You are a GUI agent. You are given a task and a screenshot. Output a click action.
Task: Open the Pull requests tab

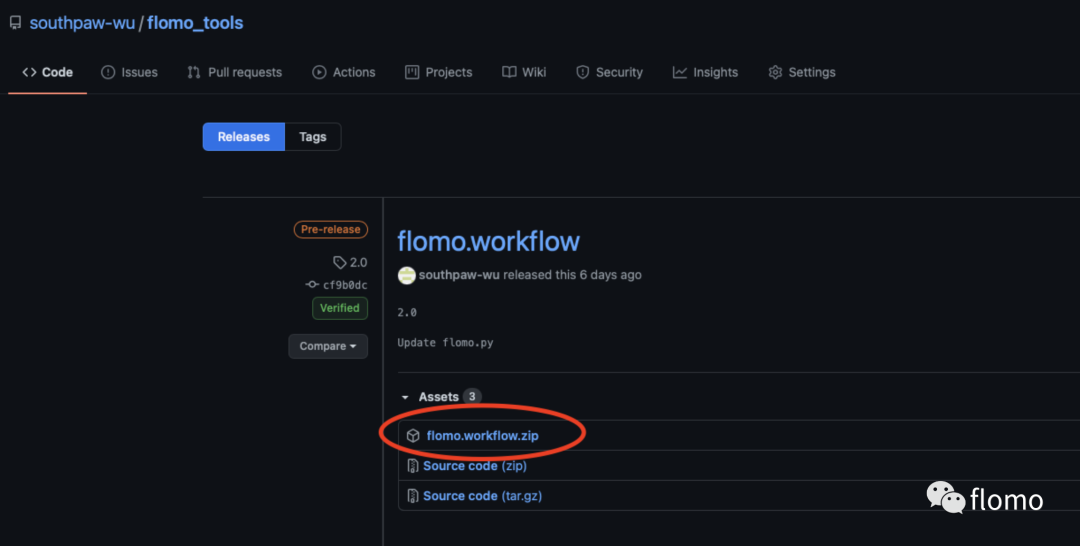(235, 72)
